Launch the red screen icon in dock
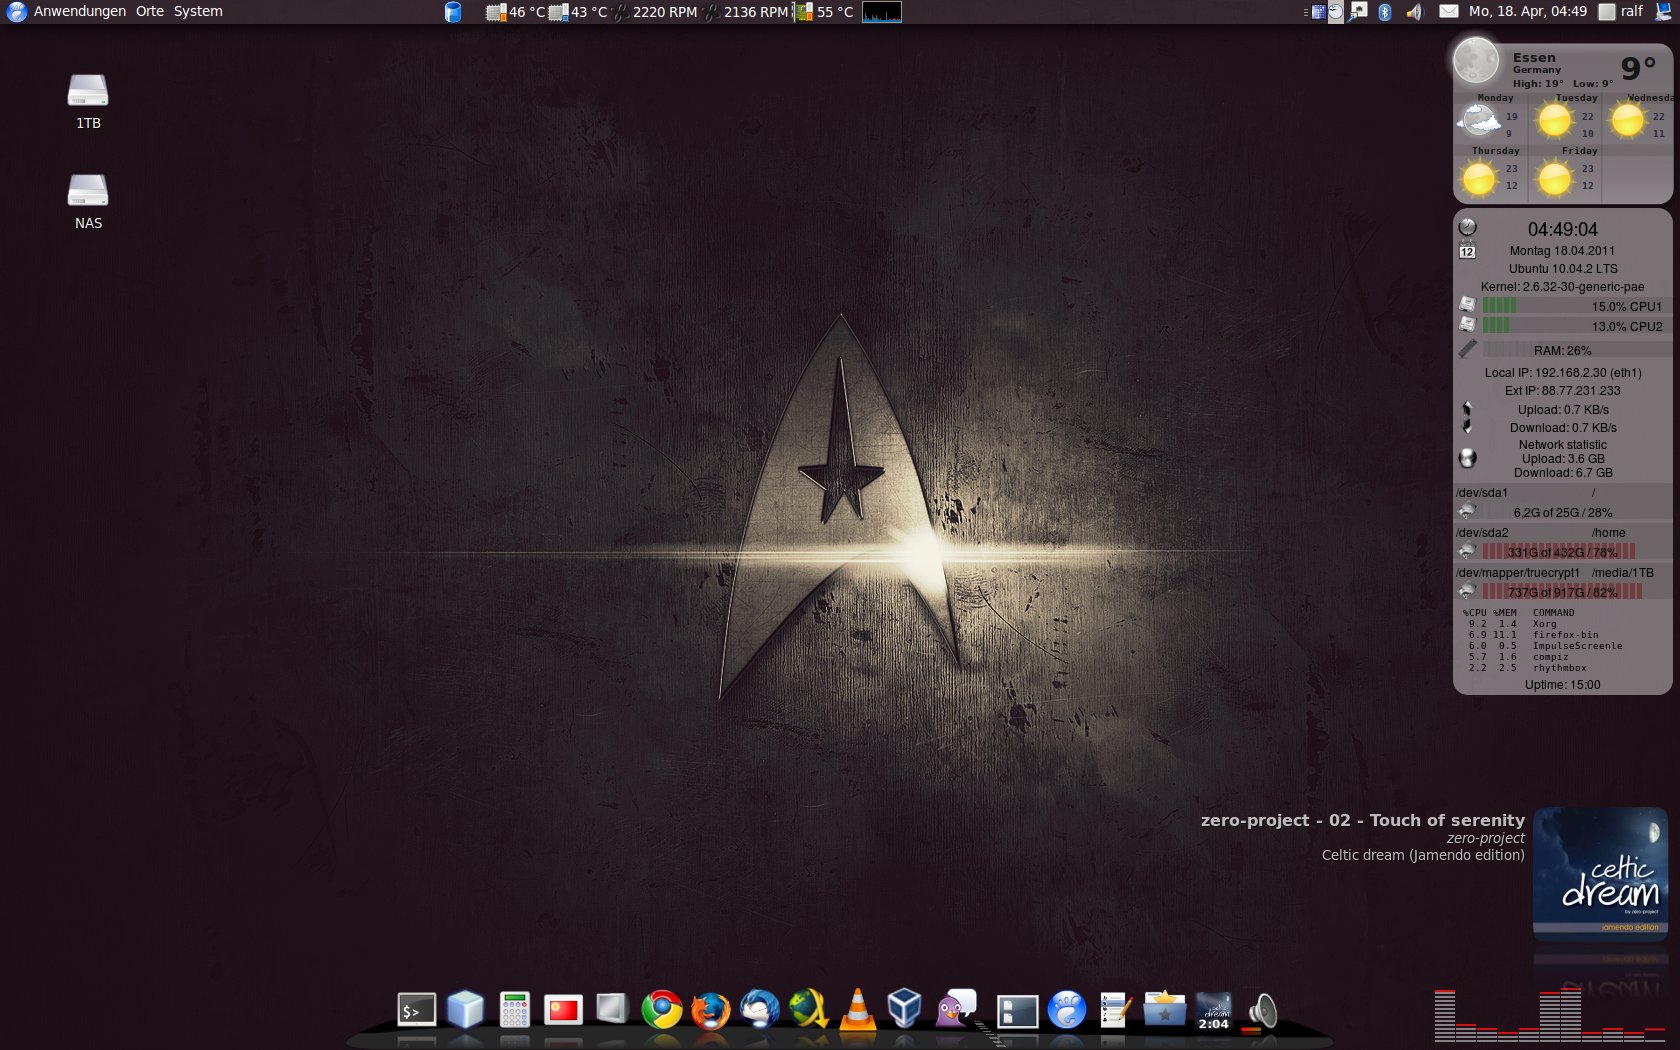The width and height of the screenshot is (1680, 1050). [x=563, y=1010]
